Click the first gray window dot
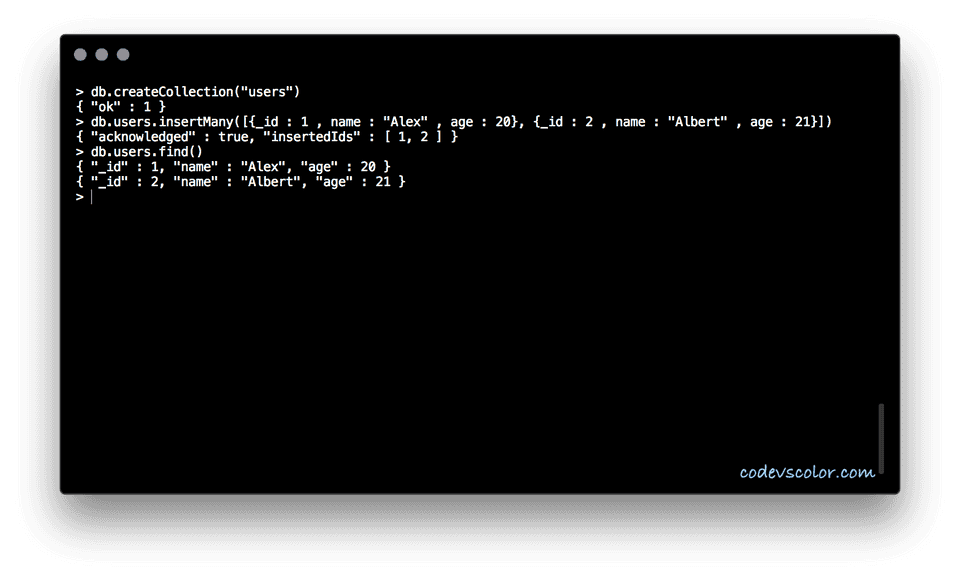 (80, 55)
